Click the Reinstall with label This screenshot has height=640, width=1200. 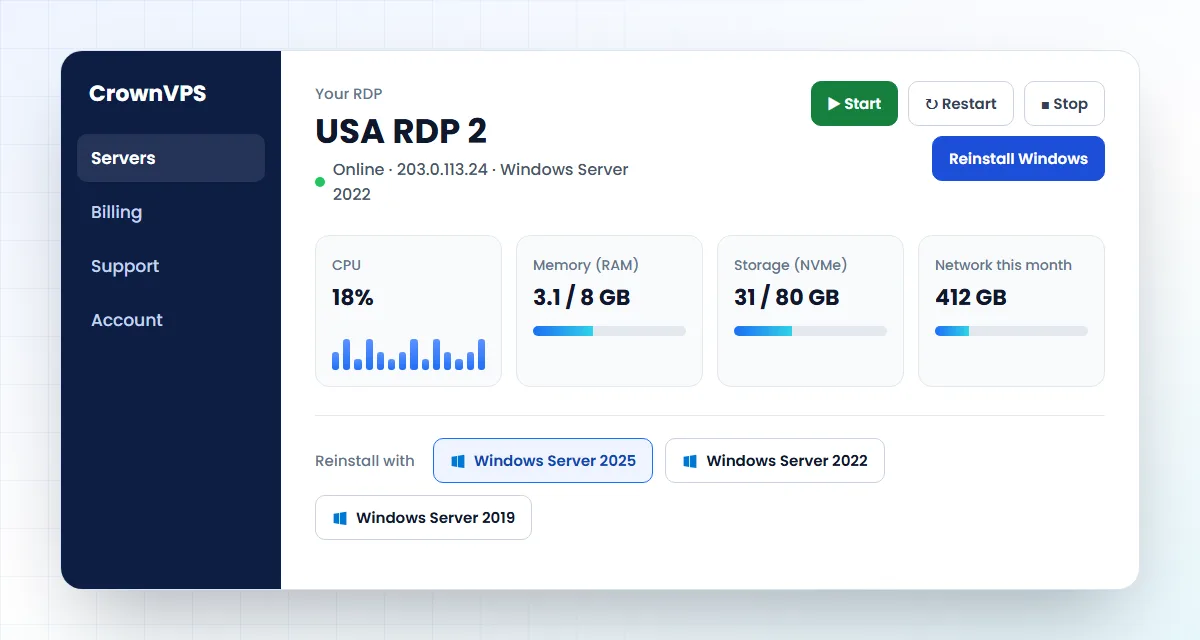click(x=365, y=461)
